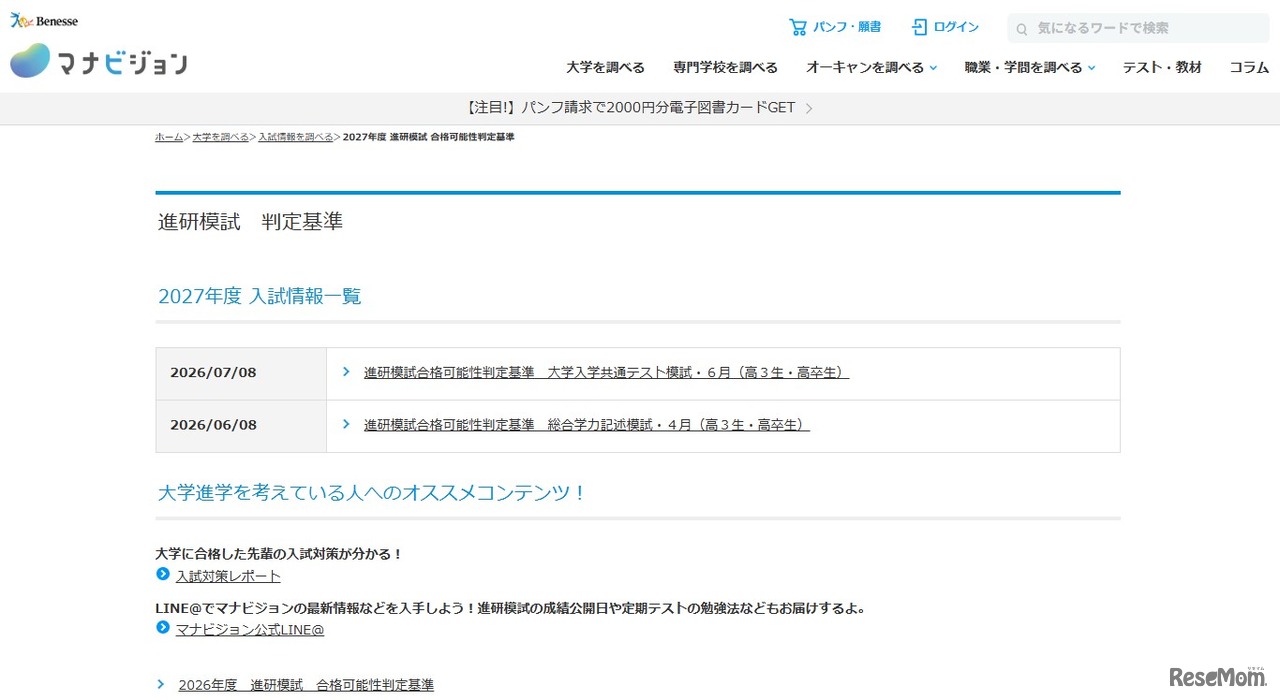Viewport: 1280px width, 700px height.
Task: Click the 大学進学を考えている人へのオススメコンテンツ heading
Action: [x=372, y=492]
